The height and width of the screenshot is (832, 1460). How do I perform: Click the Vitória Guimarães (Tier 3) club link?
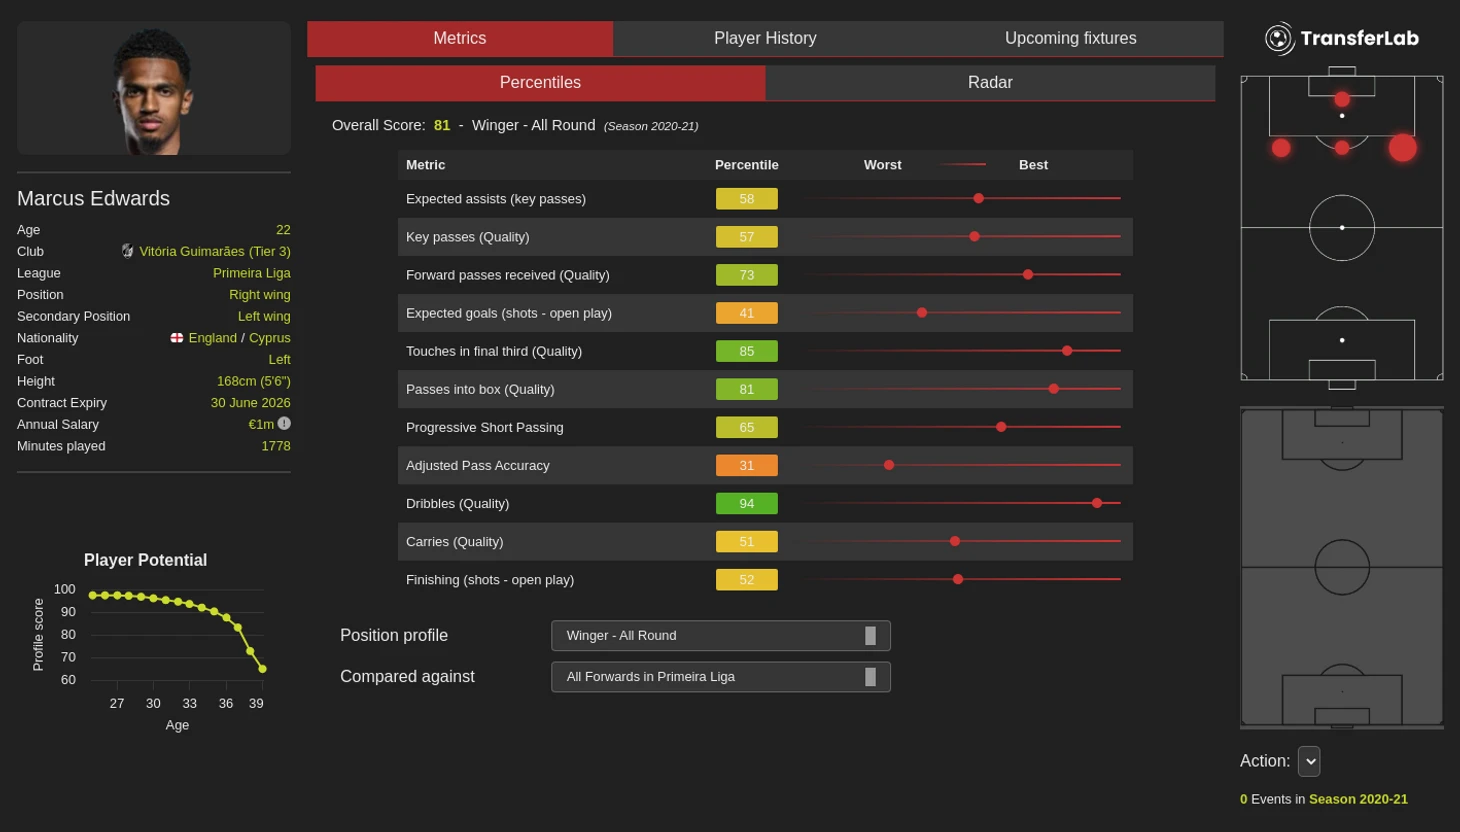[x=214, y=251]
